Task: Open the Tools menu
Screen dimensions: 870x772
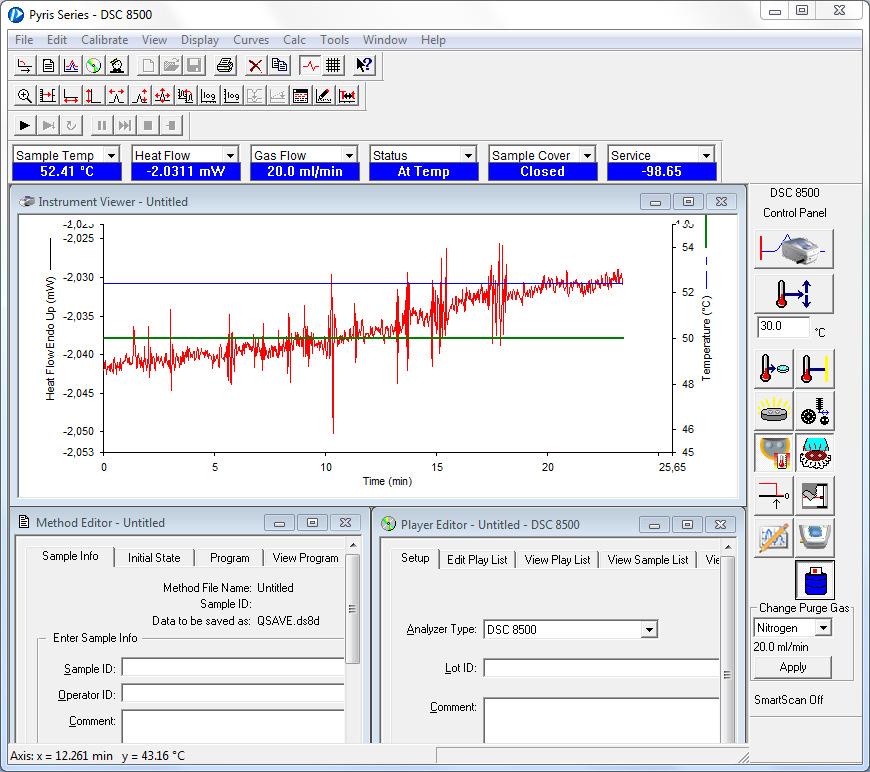Action: click(x=334, y=40)
